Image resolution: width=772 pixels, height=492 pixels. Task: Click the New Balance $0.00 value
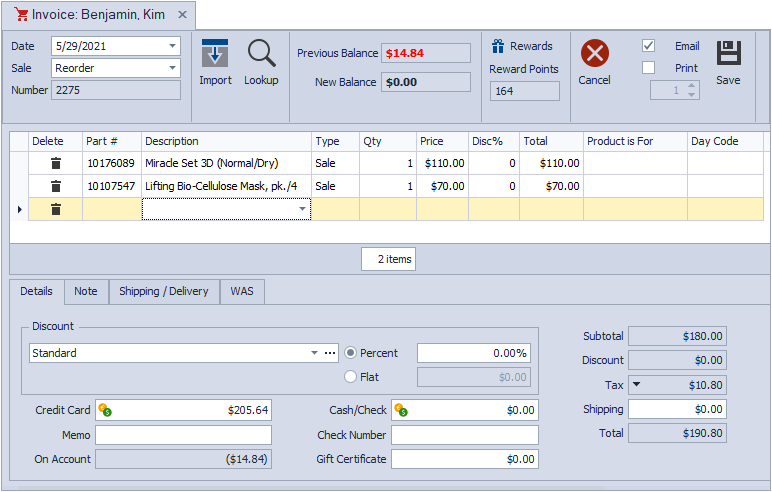tap(426, 82)
